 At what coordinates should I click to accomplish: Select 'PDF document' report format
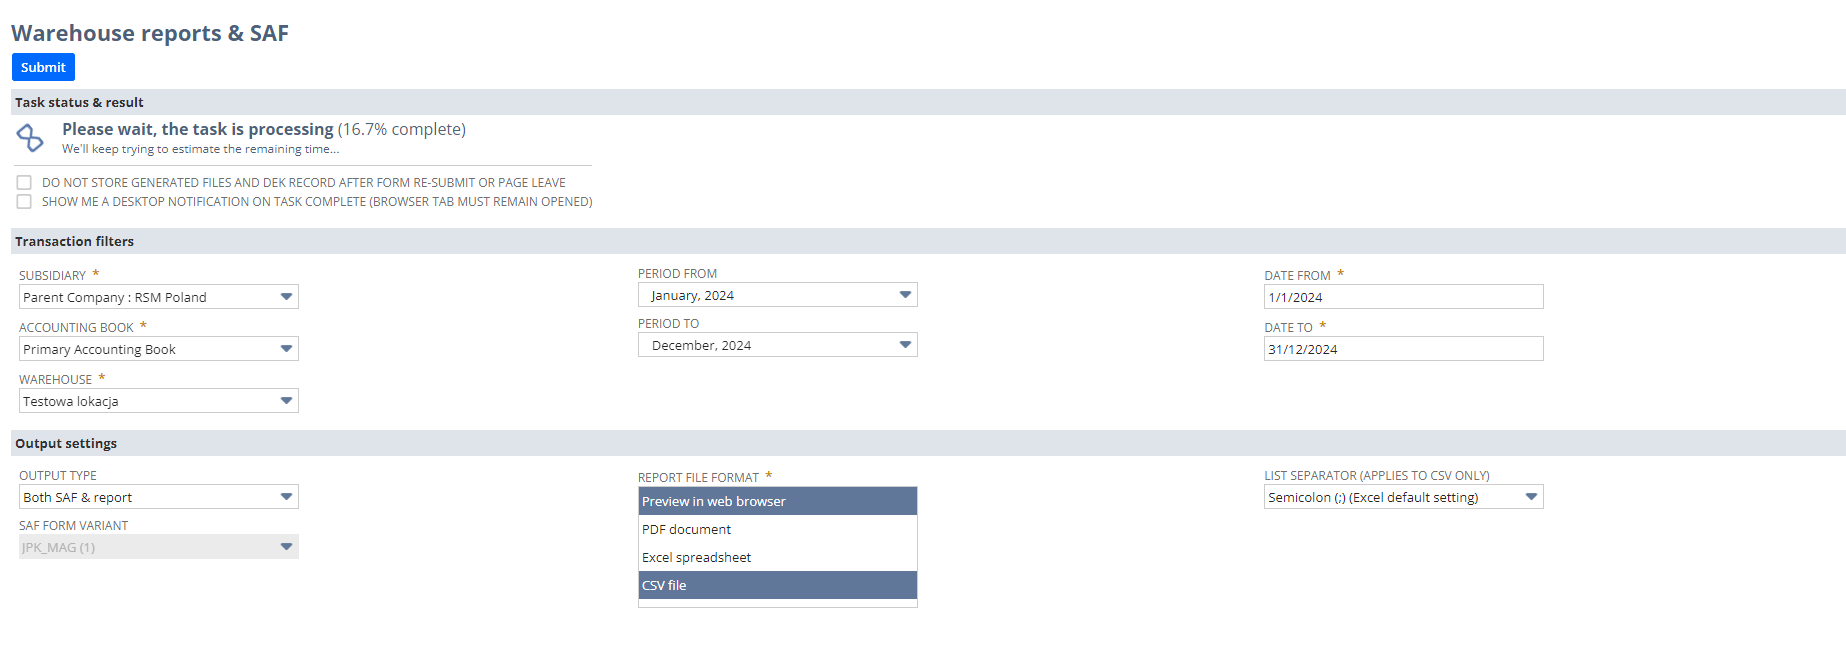coord(777,529)
